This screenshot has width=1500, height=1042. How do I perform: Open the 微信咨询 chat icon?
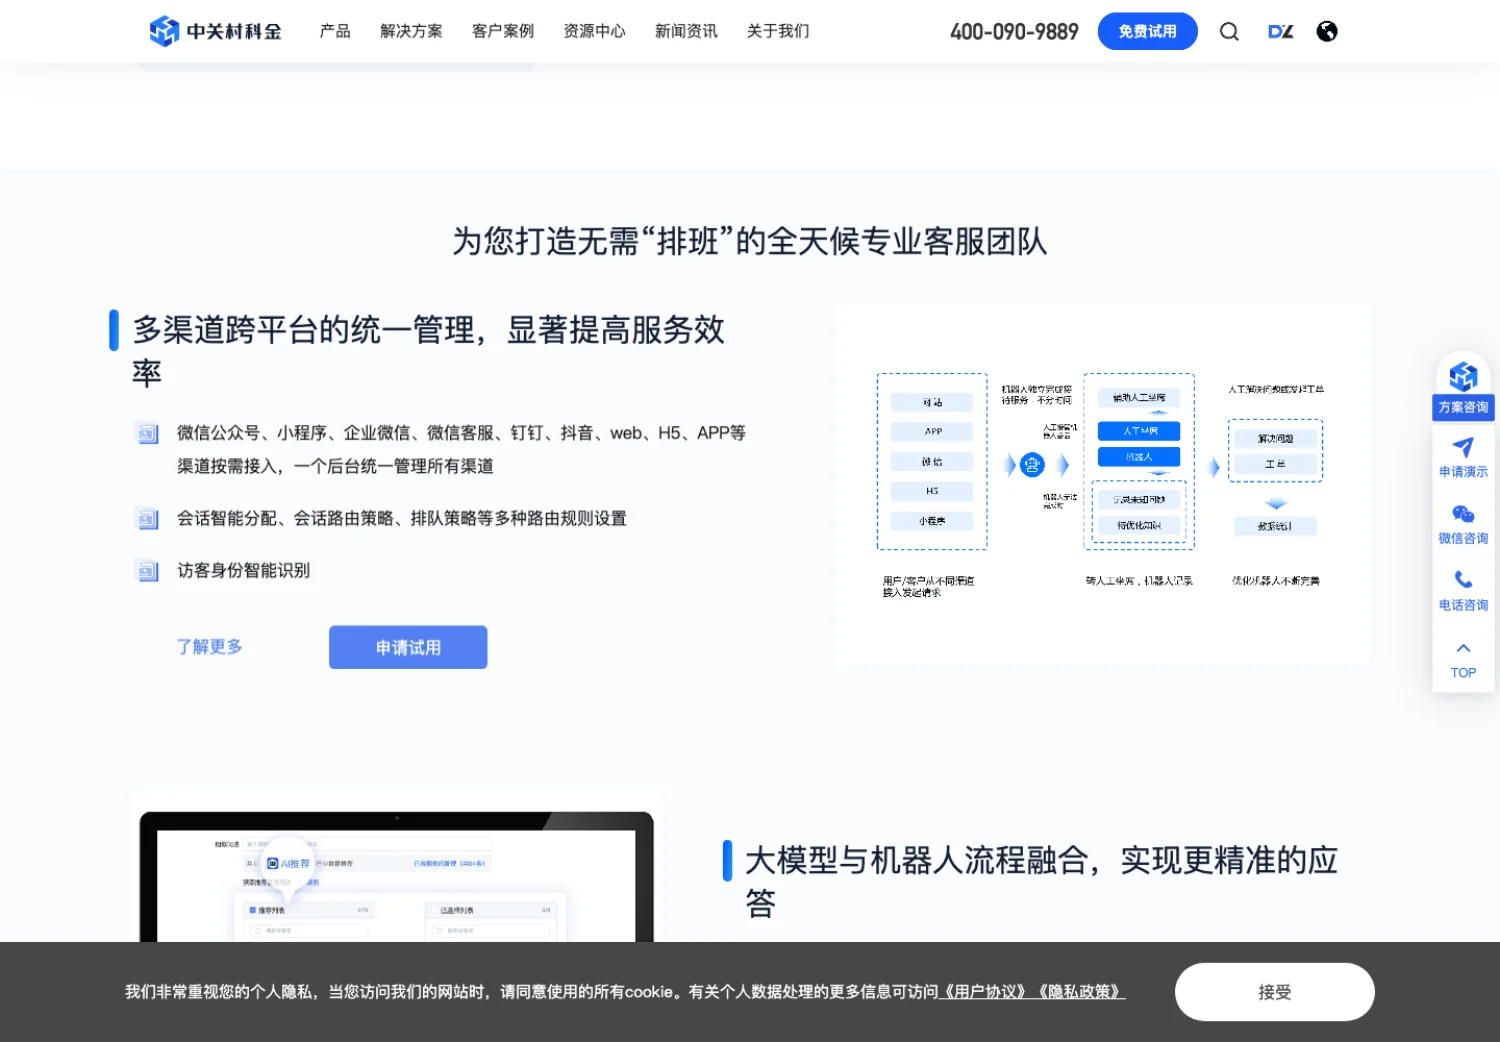1463,514
